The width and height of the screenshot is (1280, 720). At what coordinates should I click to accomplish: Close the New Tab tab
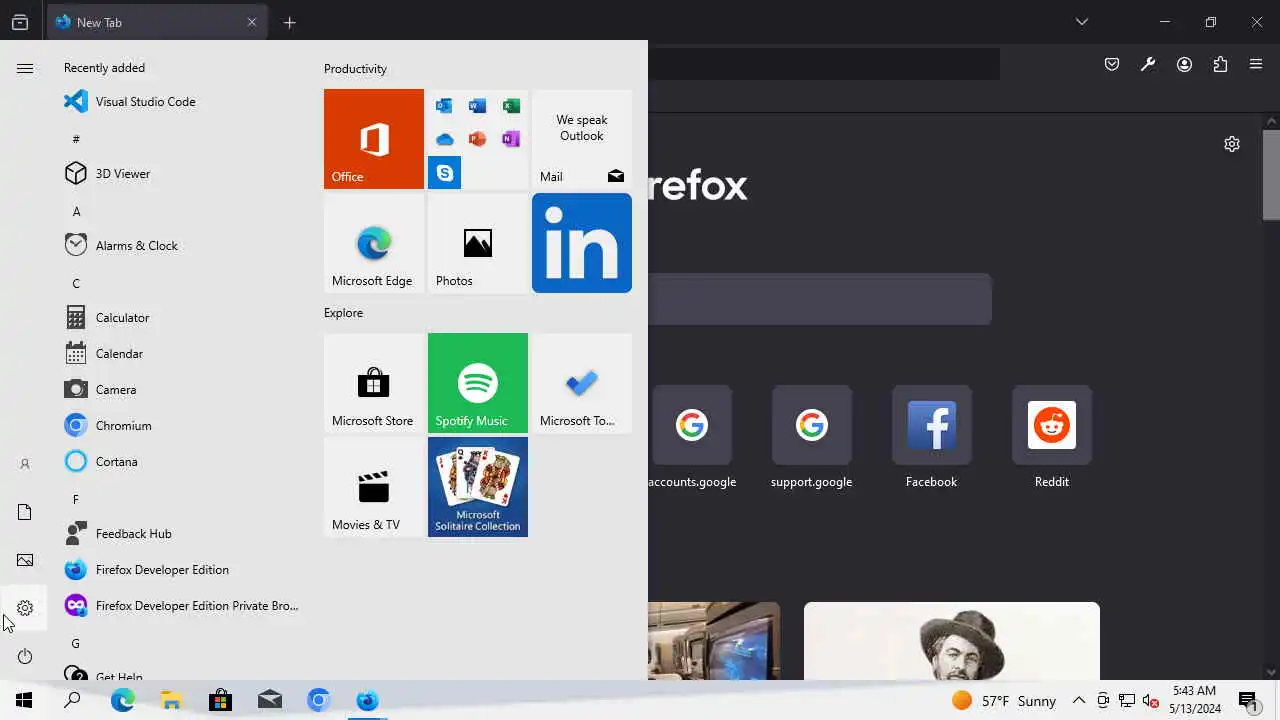pos(252,22)
